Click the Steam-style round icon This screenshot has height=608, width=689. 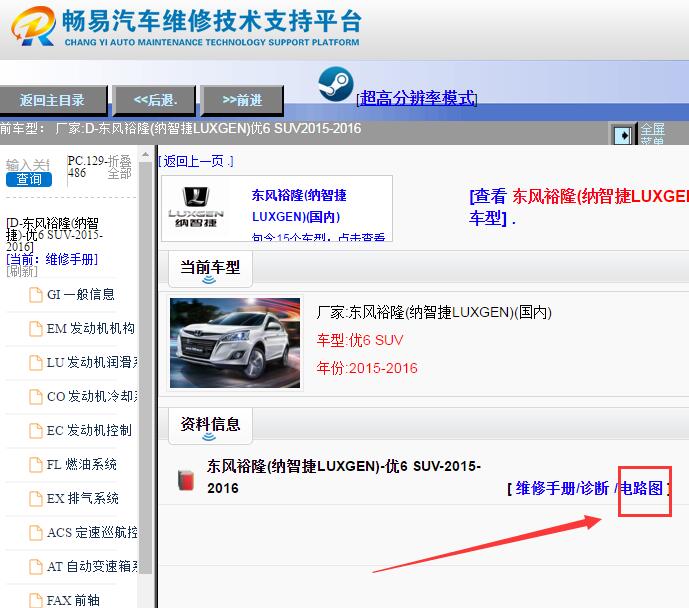336,84
